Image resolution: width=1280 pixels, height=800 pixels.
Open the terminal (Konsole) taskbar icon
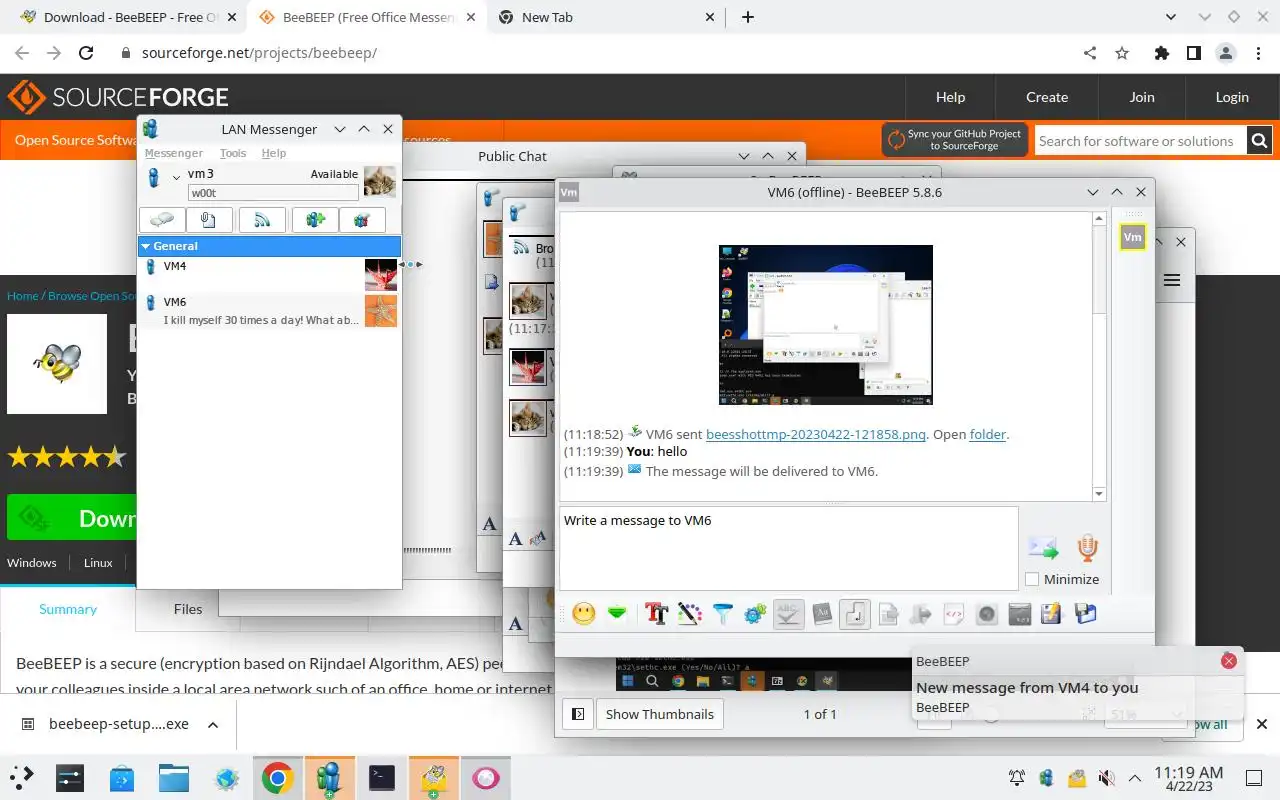pyautogui.click(x=381, y=778)
